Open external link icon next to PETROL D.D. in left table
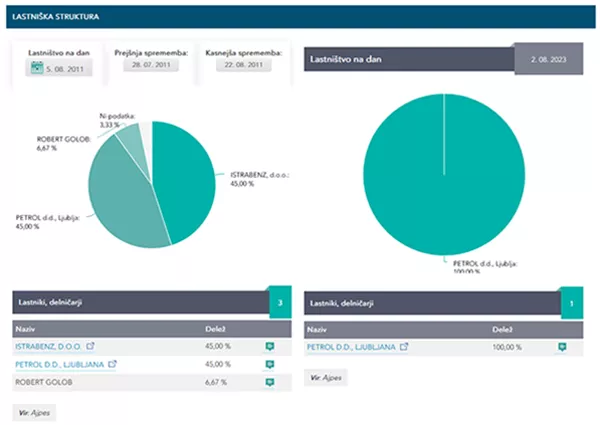This screenshot has width=600, height=425. [x=111, y=364]
